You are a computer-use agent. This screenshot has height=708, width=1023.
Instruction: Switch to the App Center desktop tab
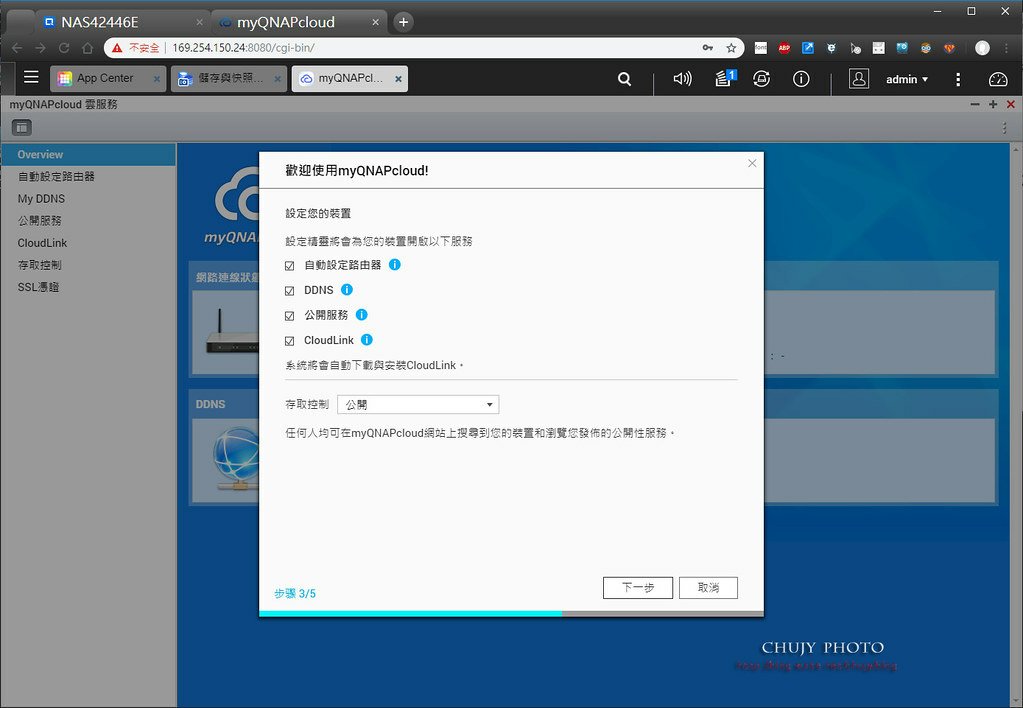point(108,78)
